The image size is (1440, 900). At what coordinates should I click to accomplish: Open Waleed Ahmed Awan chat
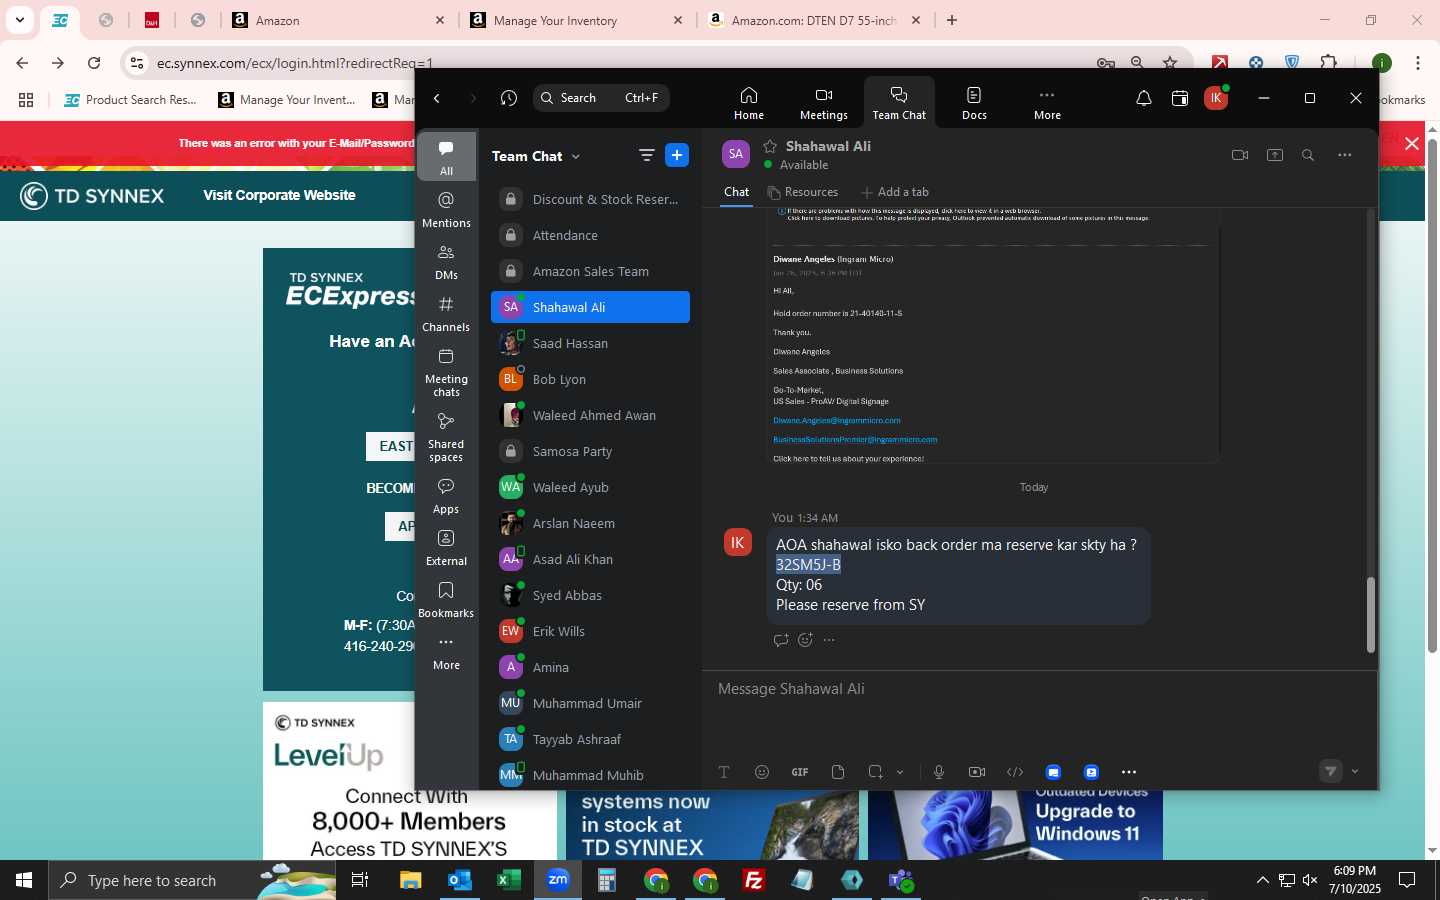590,415
